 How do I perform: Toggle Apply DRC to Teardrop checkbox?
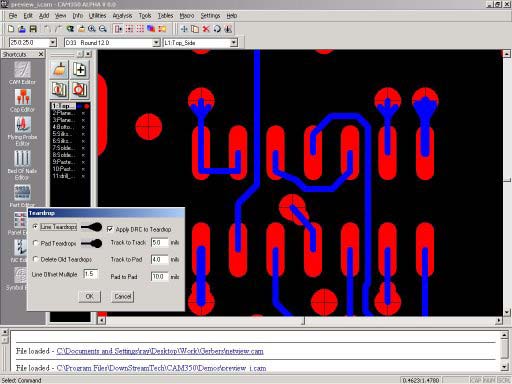click(110, 229)
